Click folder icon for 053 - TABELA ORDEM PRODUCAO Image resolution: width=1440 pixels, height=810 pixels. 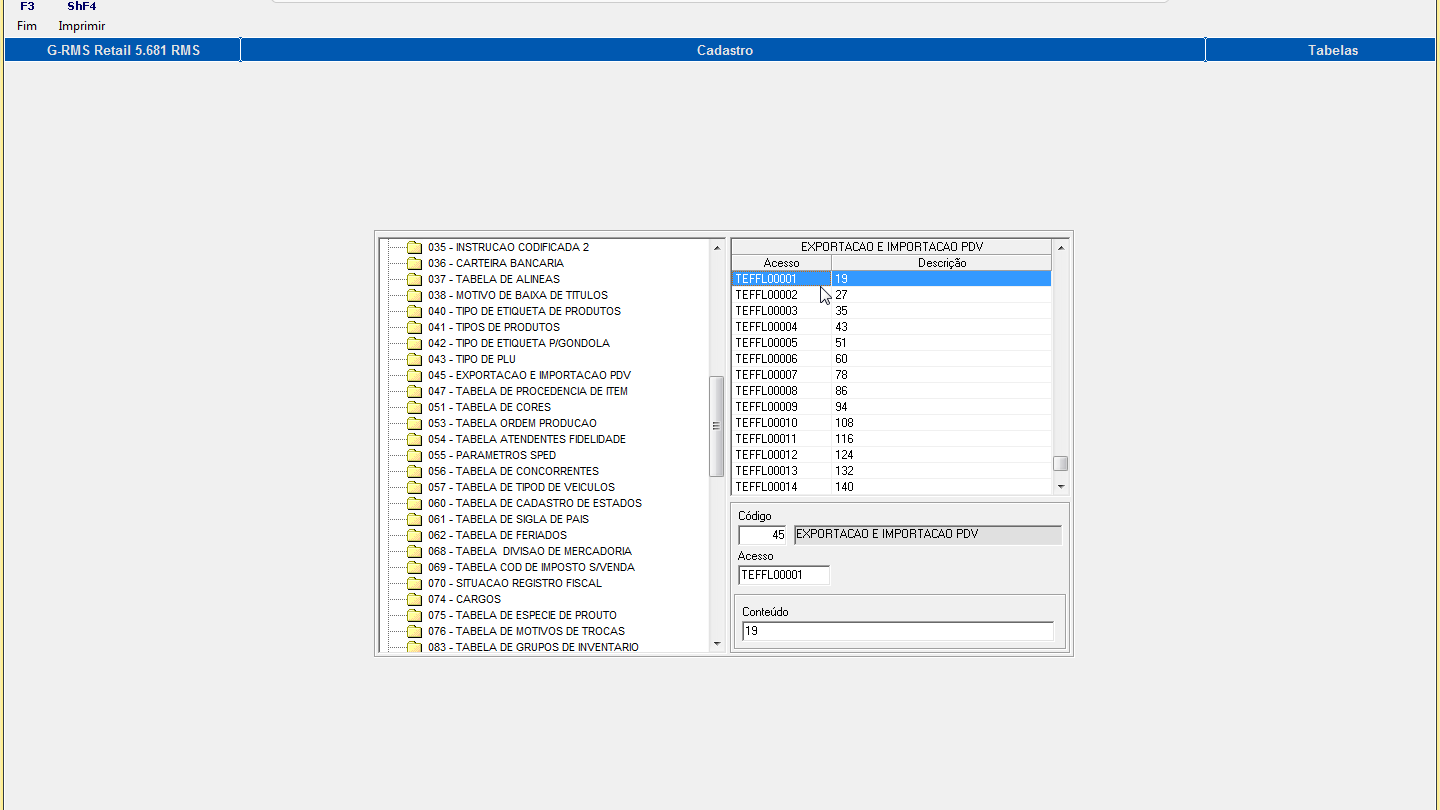click(414, 424)
